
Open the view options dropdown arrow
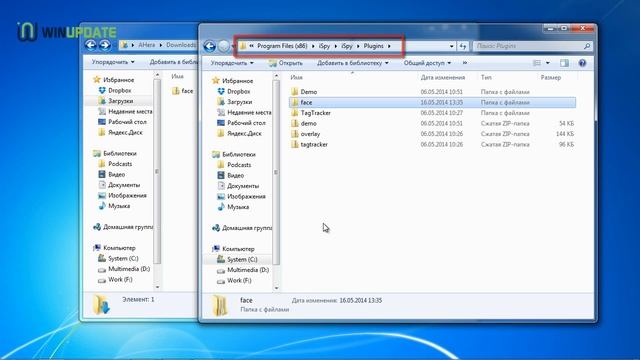548,63
